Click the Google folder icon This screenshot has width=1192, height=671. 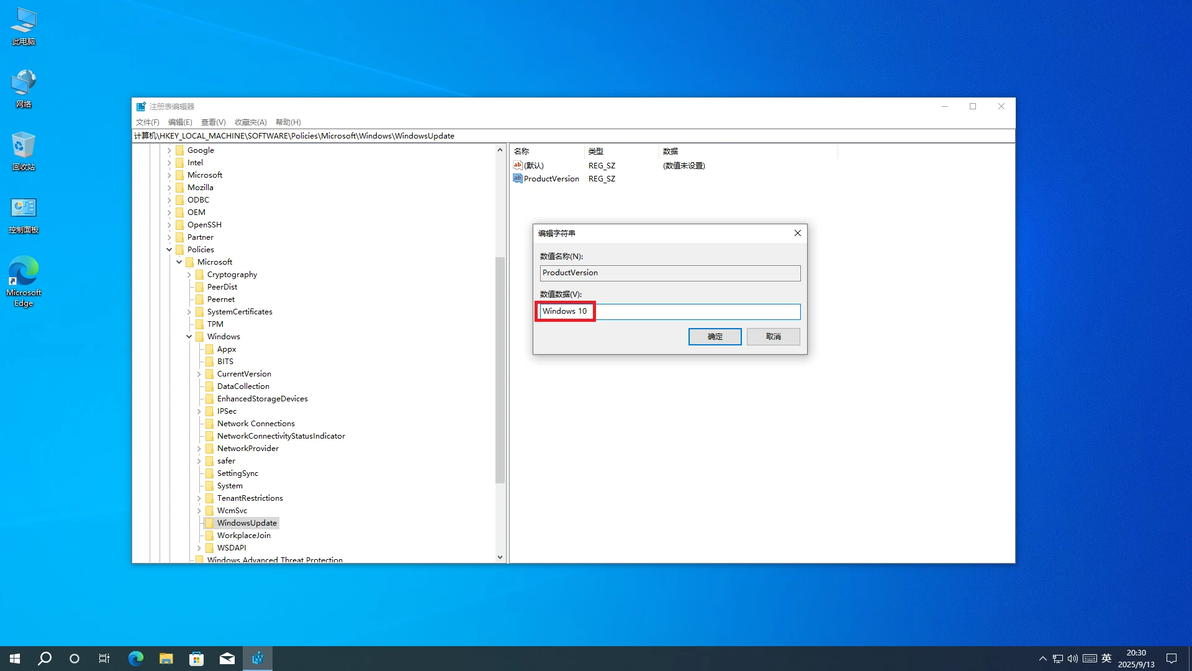point(179,150)
